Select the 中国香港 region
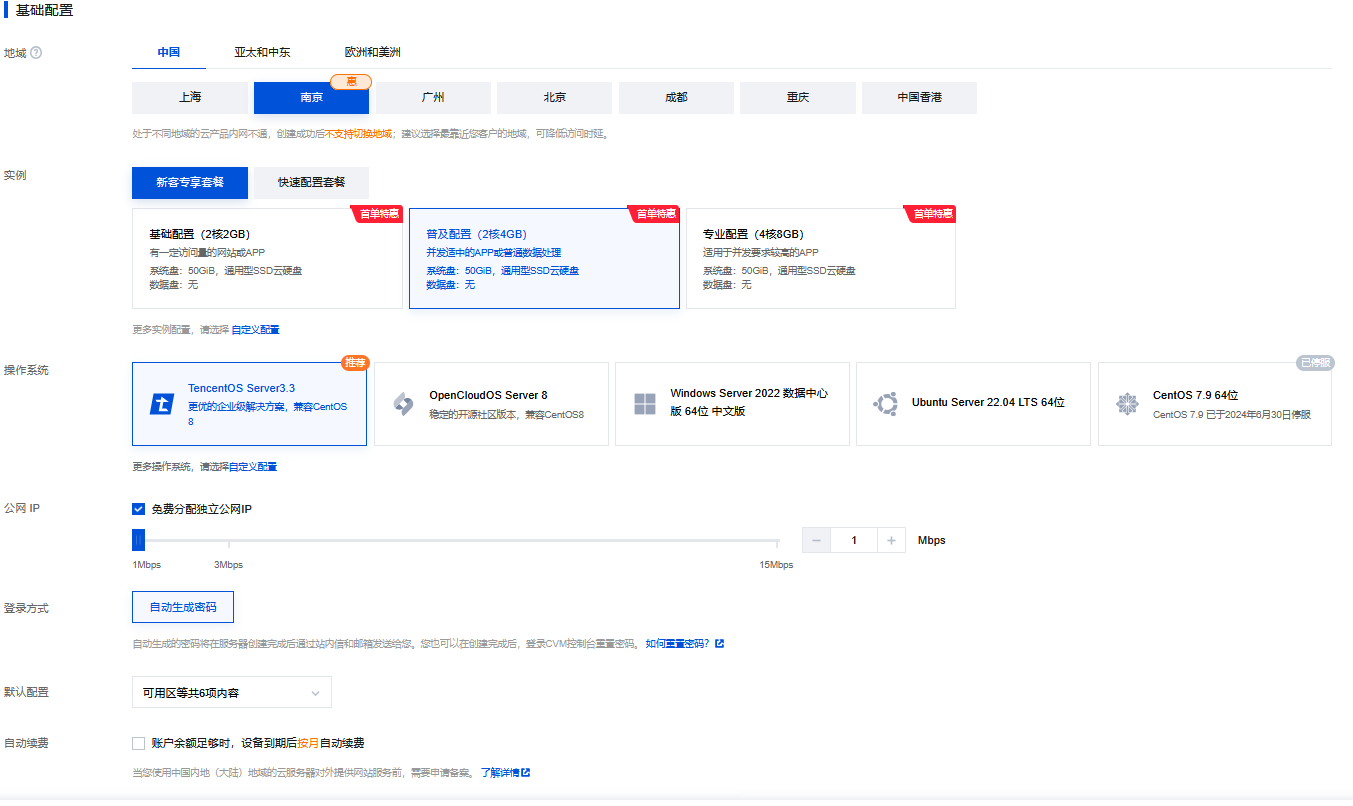 919,98
